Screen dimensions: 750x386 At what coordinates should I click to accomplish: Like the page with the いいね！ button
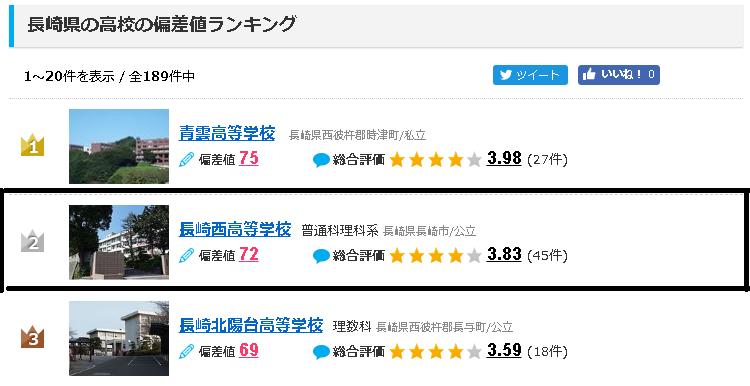(618, 75)
